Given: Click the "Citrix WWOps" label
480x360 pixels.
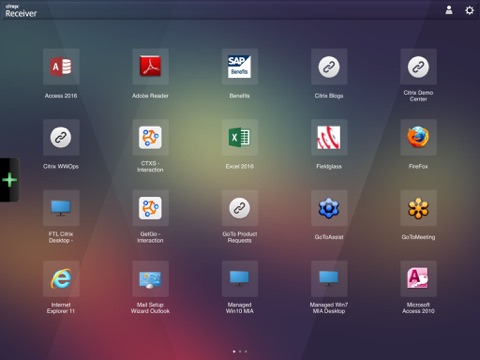Looking at the screenshot, I should [61, 166].
